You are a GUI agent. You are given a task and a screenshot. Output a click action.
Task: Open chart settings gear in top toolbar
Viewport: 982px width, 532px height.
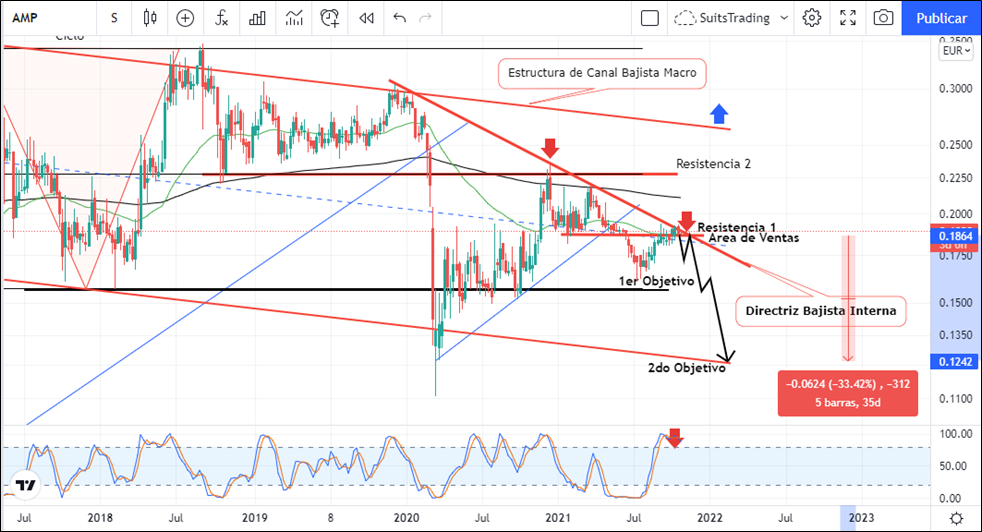[812, 18]
